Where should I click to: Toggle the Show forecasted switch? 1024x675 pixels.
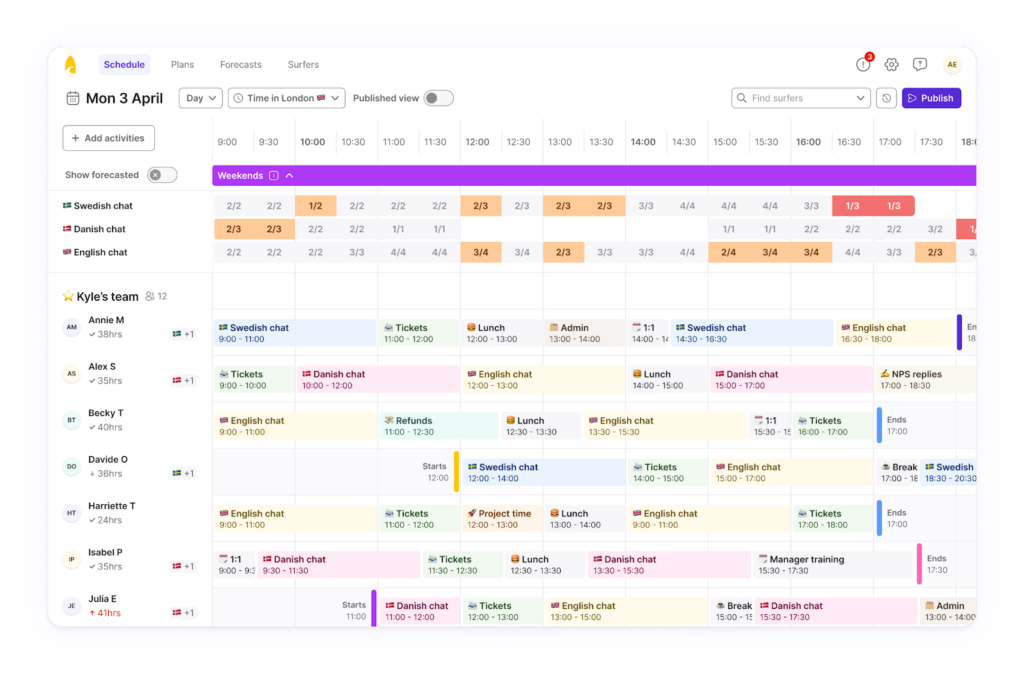point(162,175)
